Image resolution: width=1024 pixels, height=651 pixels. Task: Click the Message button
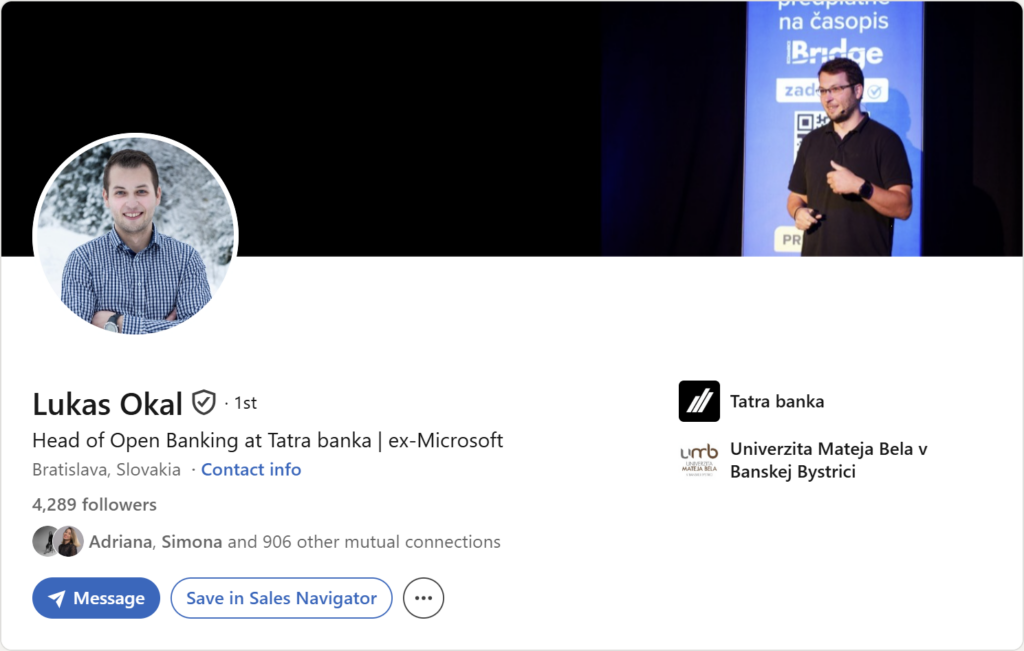coord(96,598)
